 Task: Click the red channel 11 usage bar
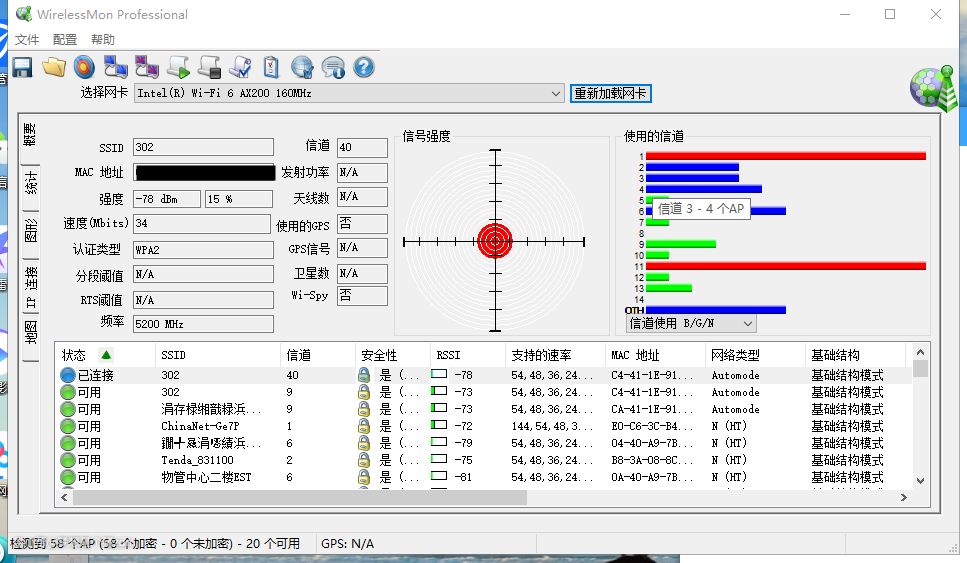click(786, 266)
